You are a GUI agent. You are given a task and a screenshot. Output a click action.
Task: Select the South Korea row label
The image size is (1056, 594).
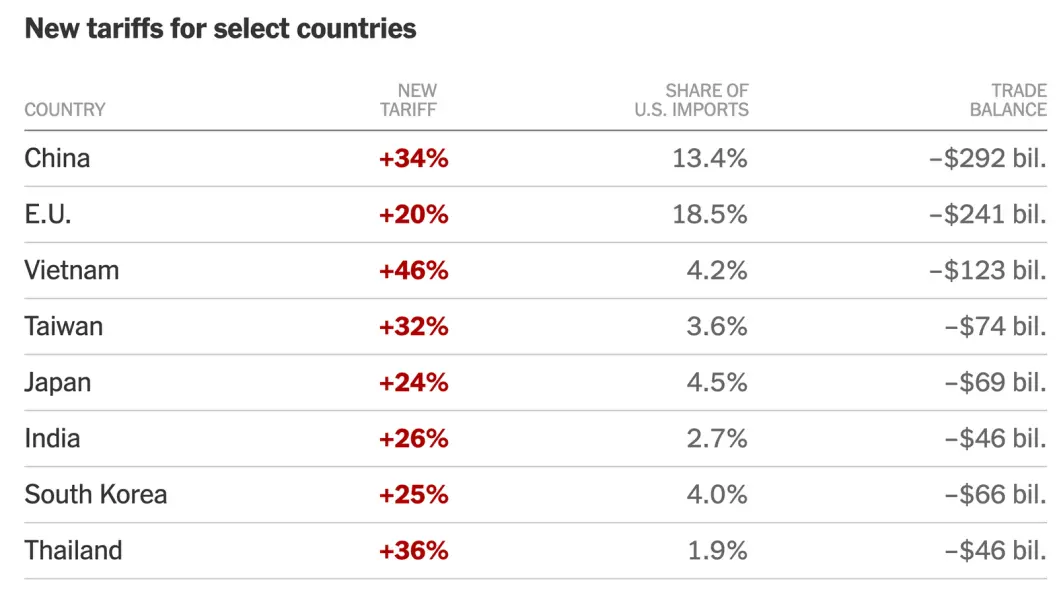[x=96, y=494]
